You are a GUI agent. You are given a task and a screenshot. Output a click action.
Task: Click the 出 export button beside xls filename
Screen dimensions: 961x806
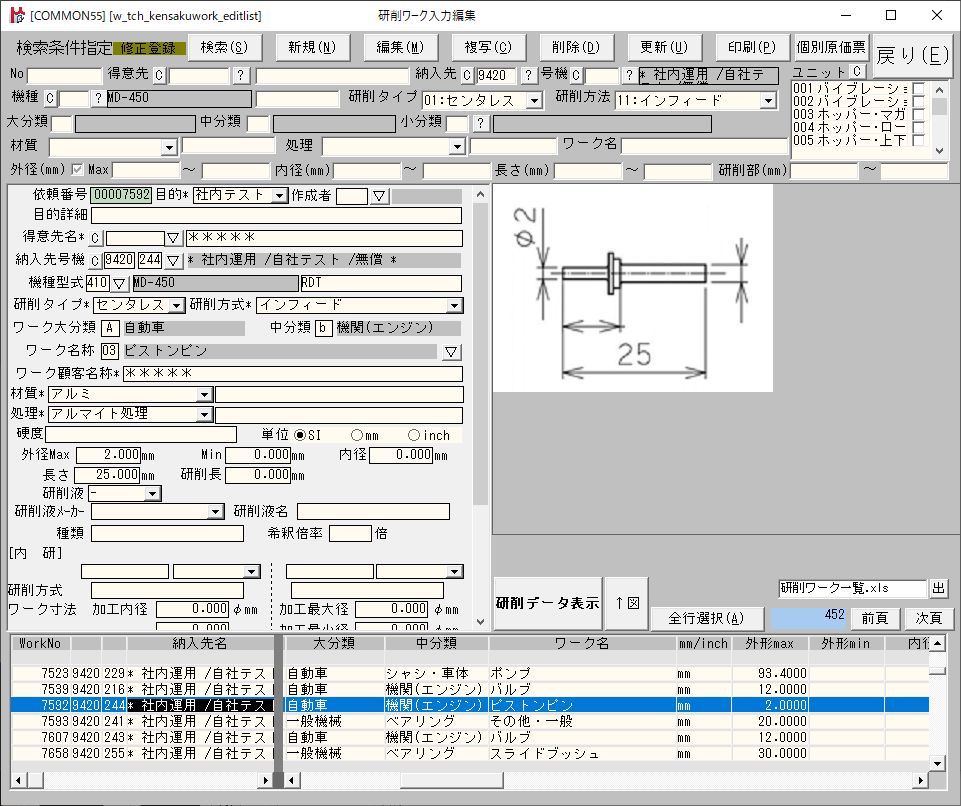[x=938, y=588]
